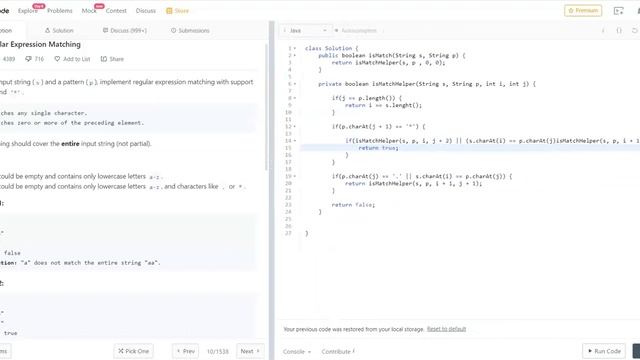Collapse the fold arrow at line 6

point(295,84)
